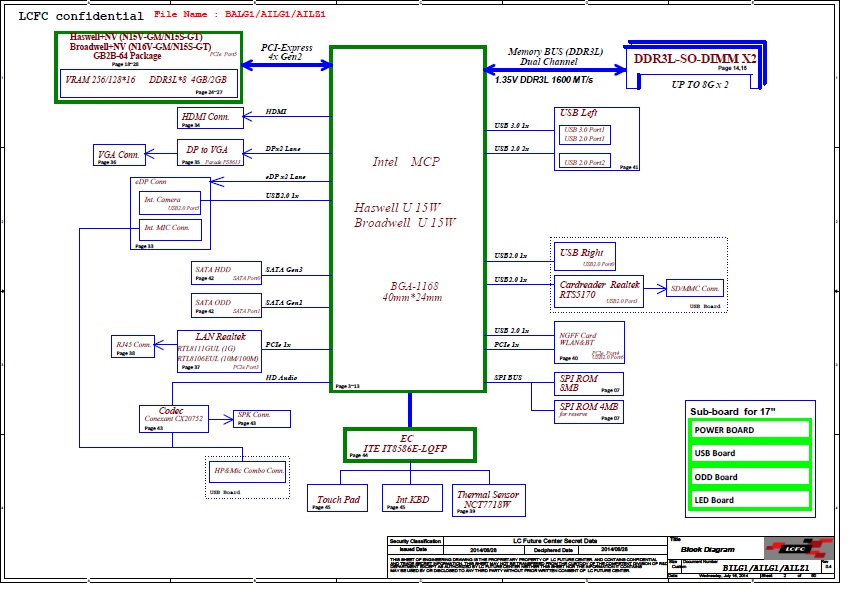Select the 1.35V DDR3L 1600 MT/s text
The width and height of the screenshot is (851, 601).
coord(544,80)
